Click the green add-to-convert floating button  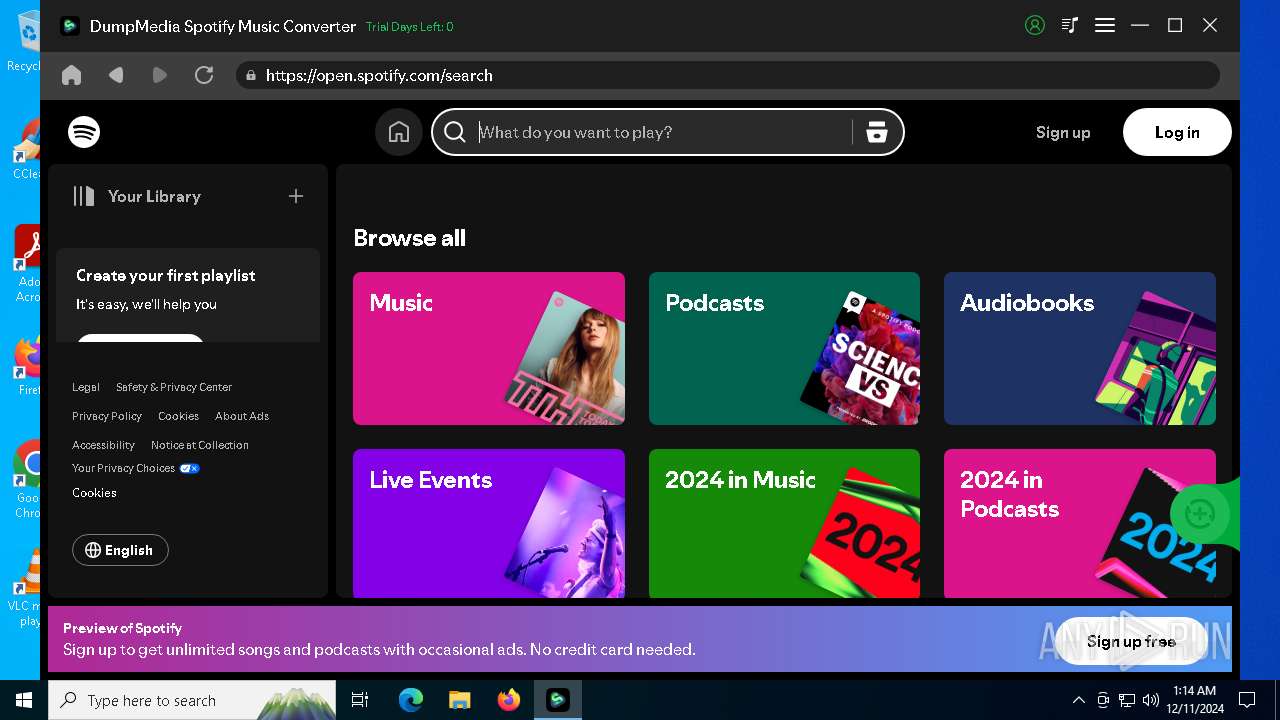tap(1200, 514)
